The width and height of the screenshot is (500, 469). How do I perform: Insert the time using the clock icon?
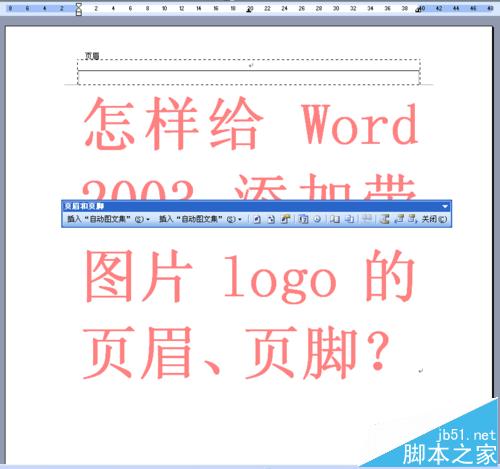pyautogui.click(x=317, y=219)
